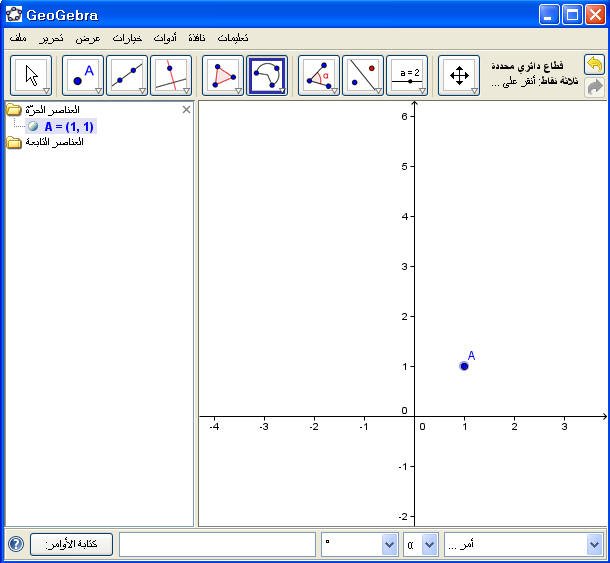The width and height of the screenshot is (610, 563).
Task: Click the help question mark icon
Action: click(16, 545)
